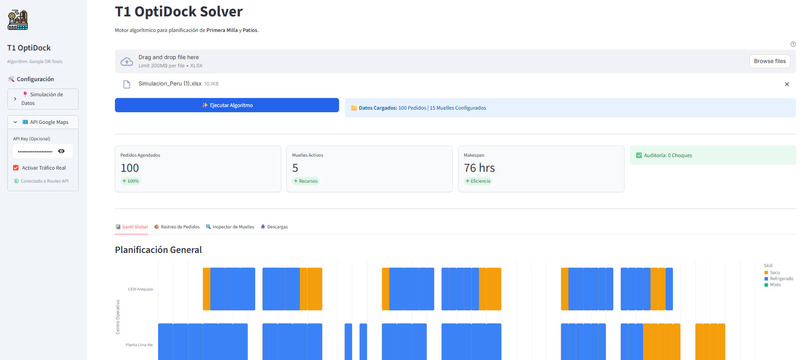Open the help tooltip above Browse files
The width and height of the screenshot is (806, 360).
pos(793,45)
